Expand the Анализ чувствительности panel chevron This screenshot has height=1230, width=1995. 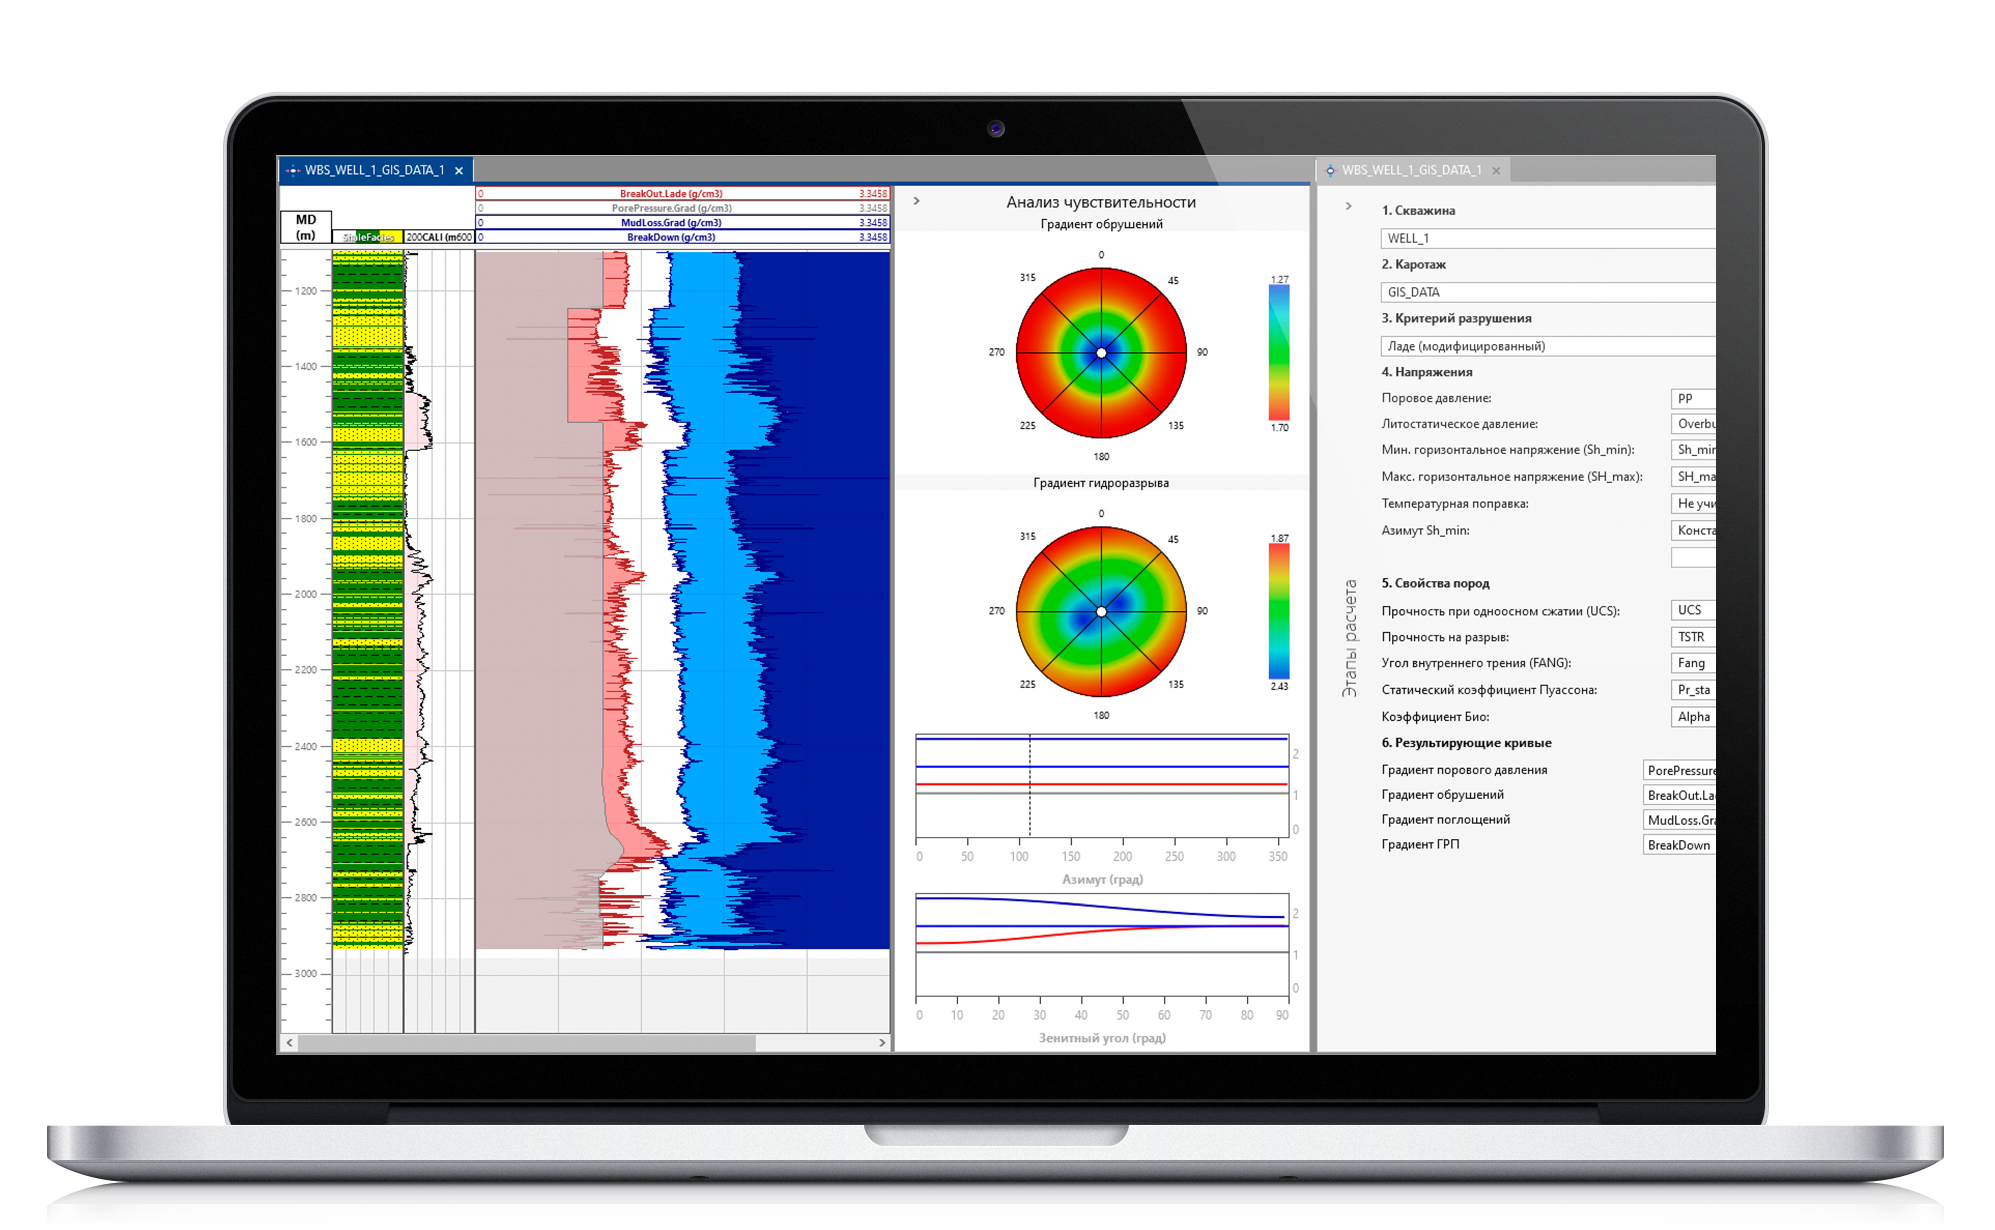coord(916,201)
